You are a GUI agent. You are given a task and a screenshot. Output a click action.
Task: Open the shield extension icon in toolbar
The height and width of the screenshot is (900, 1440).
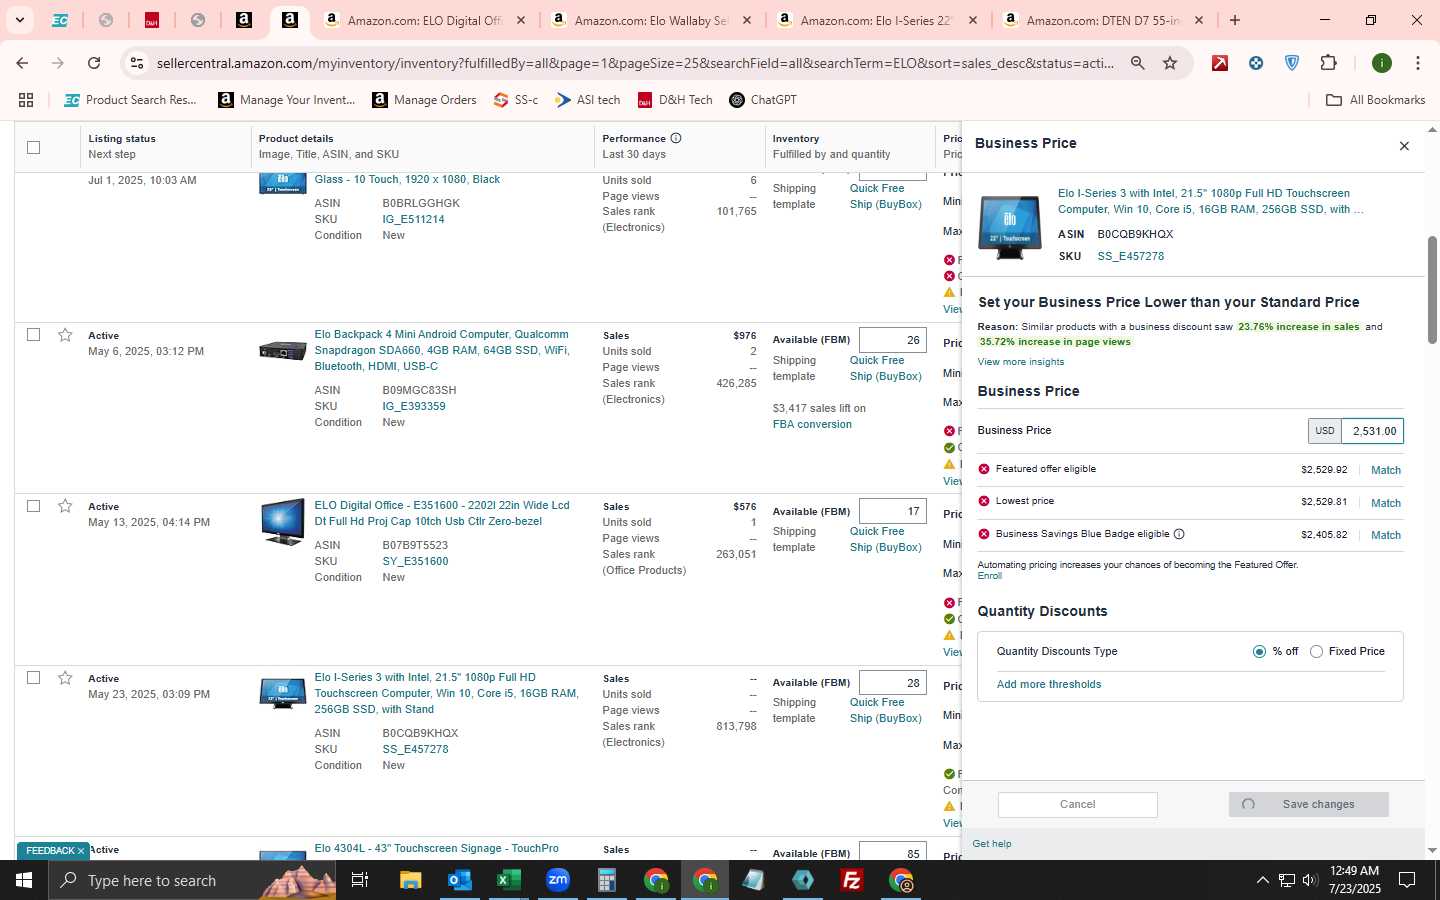[x=1292, y=63]
